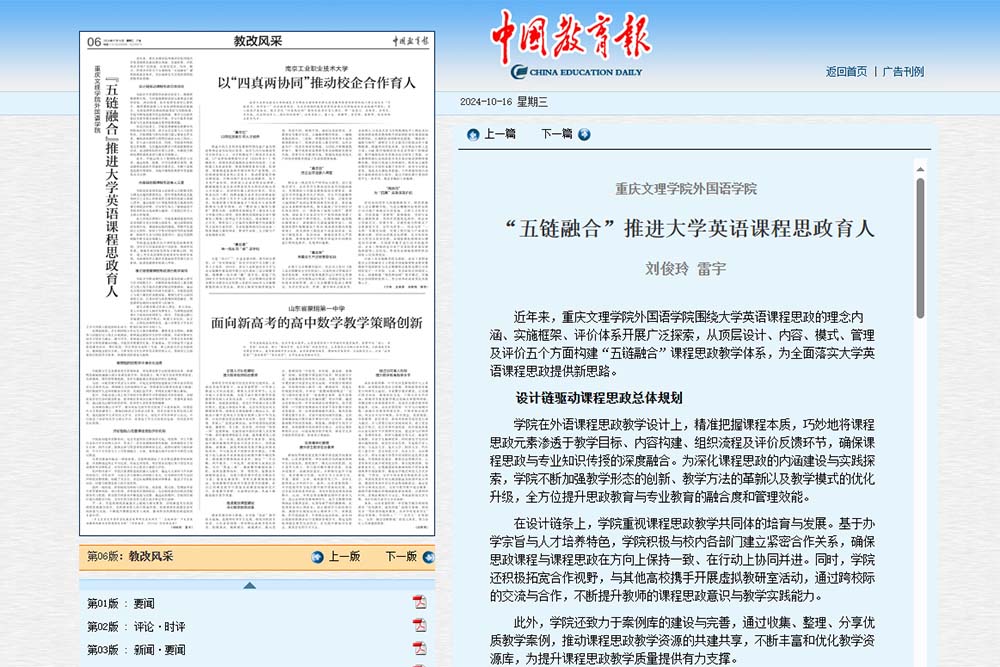Click the next article (下一篇) arrow icon

(584, 134)
